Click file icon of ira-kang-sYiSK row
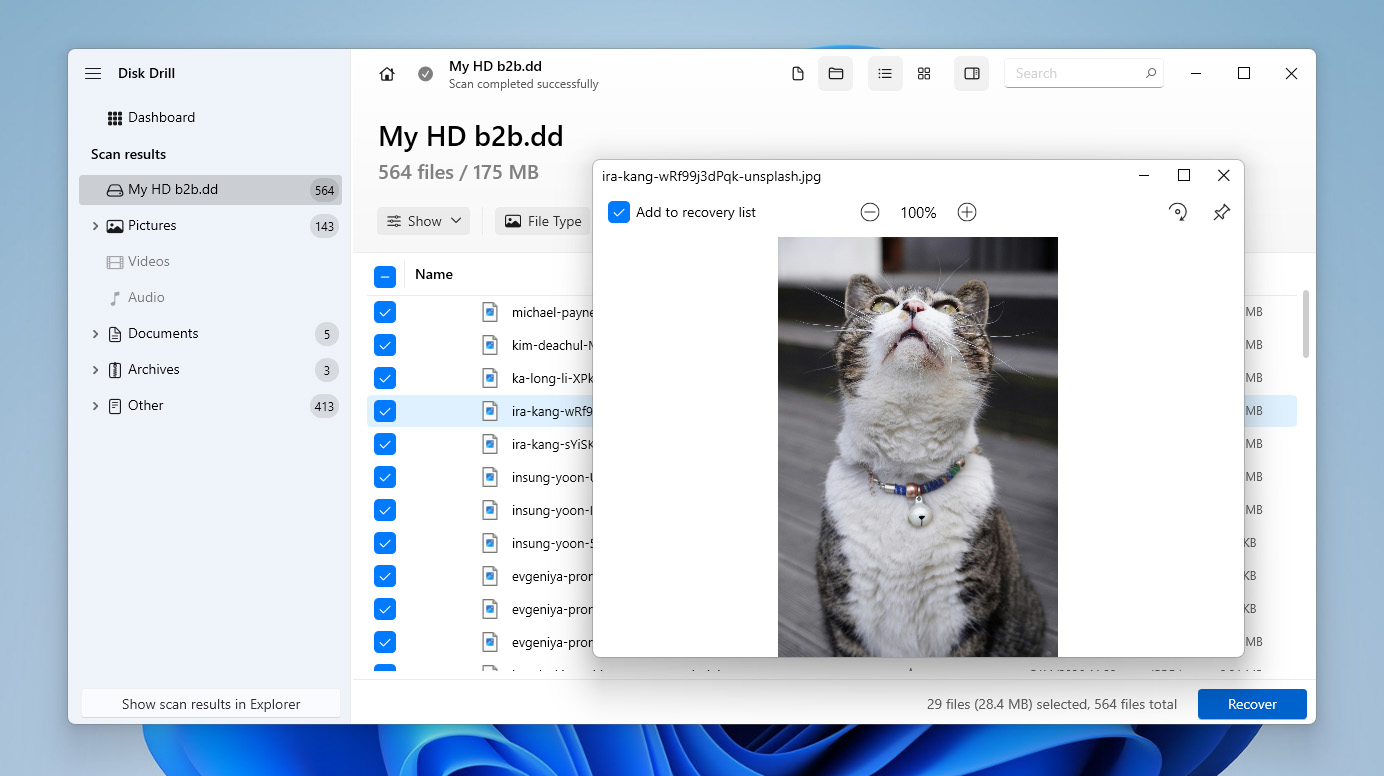 (490, 444)
